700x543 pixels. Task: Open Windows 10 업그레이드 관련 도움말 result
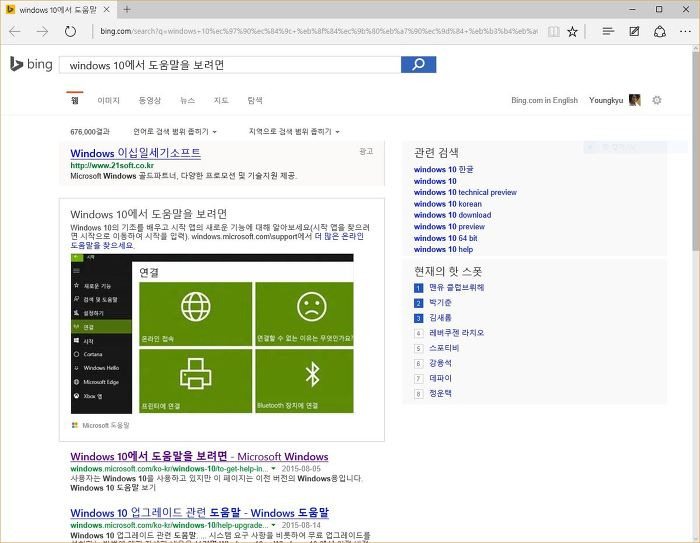pyautogui.click(x=200, y=513)
